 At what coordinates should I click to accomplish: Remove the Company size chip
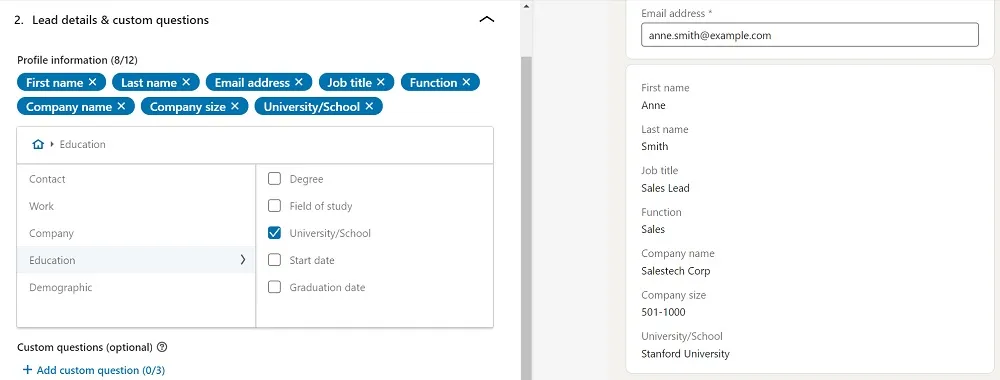(235, 106)
